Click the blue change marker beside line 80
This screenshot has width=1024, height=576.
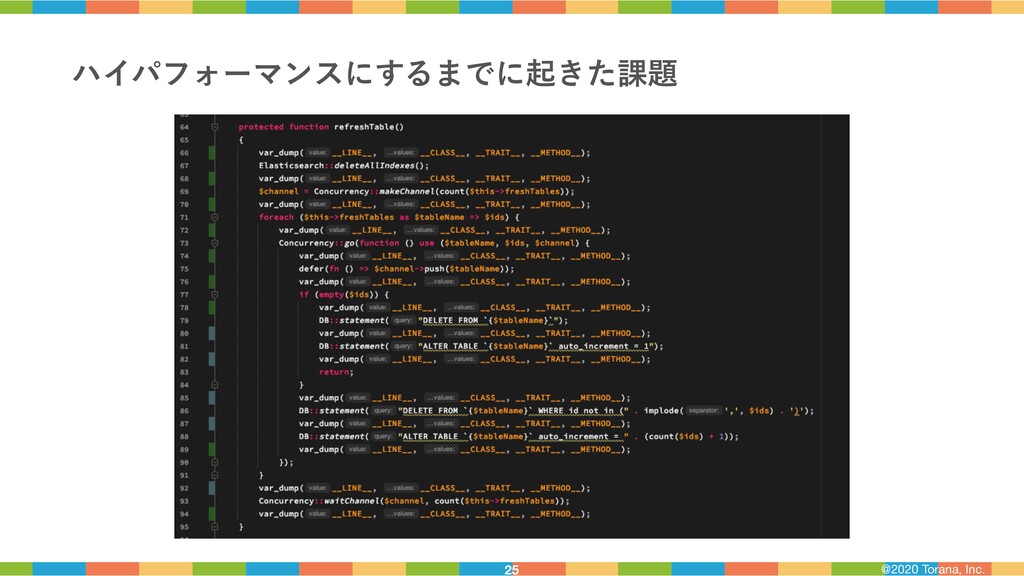[x=212, y=333]
